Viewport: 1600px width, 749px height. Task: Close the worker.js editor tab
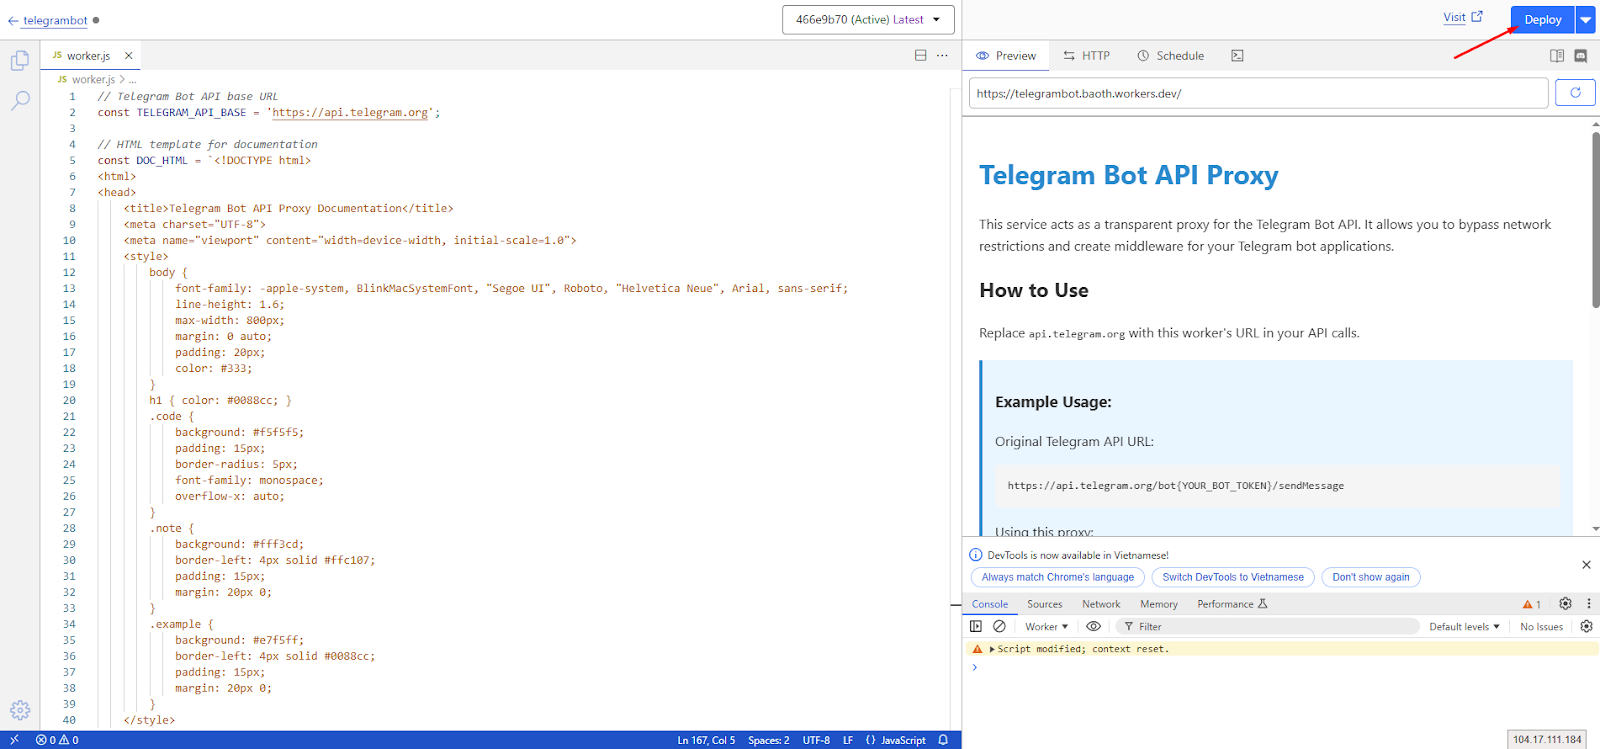(x=128, y=56)
